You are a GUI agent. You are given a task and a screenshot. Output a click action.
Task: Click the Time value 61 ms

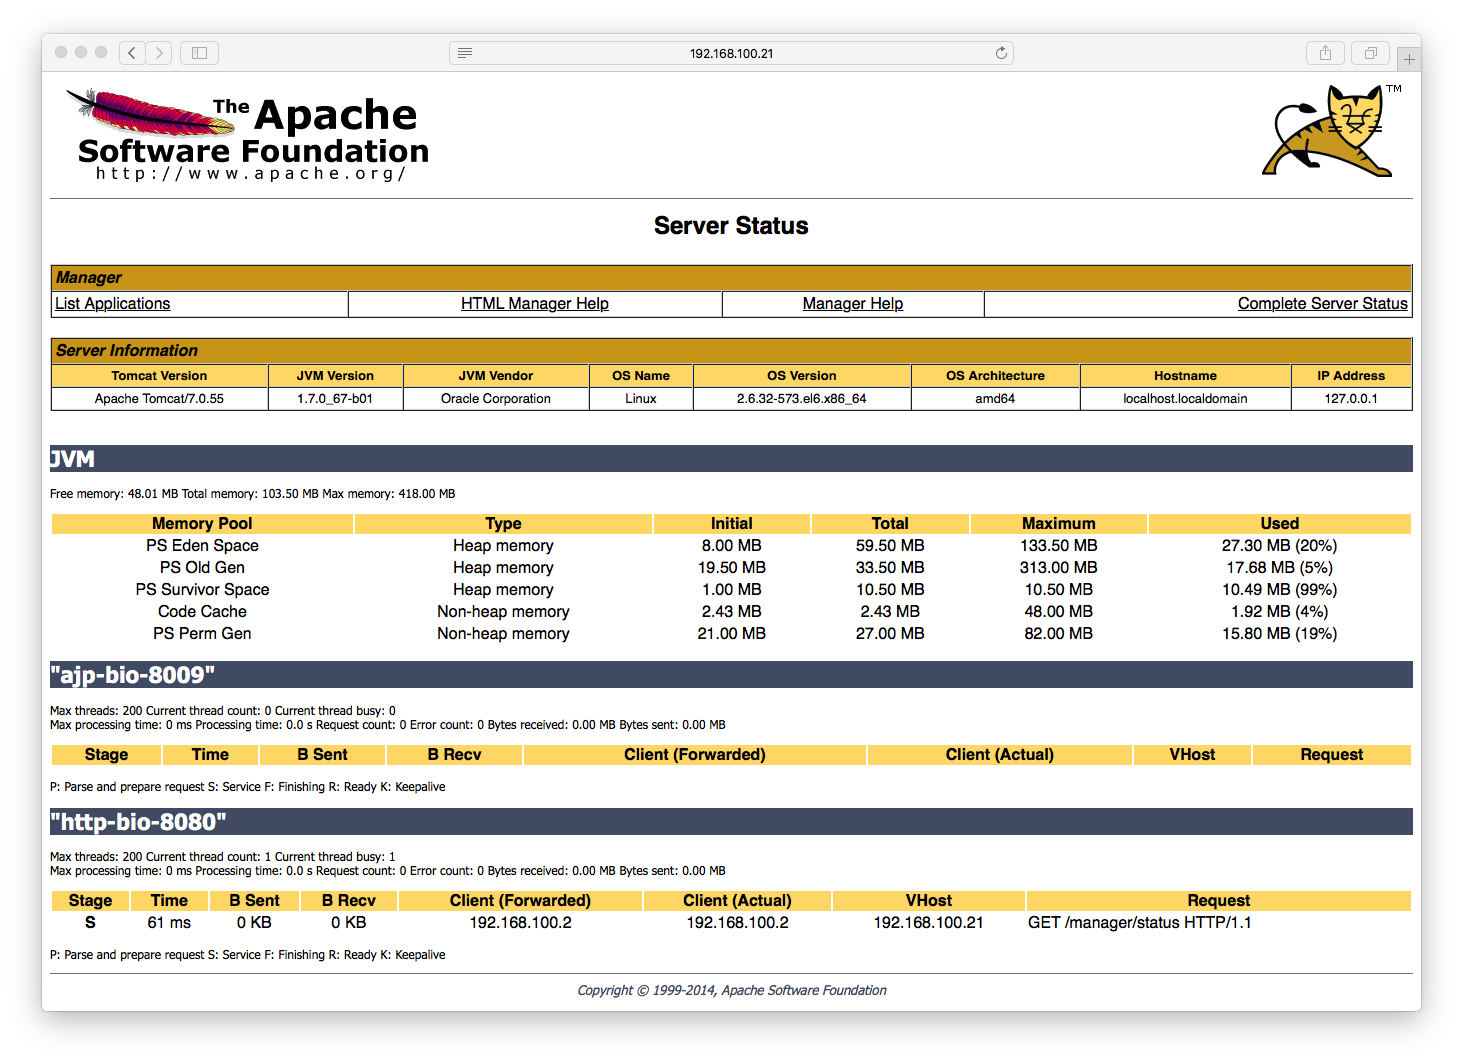point(169,923)
